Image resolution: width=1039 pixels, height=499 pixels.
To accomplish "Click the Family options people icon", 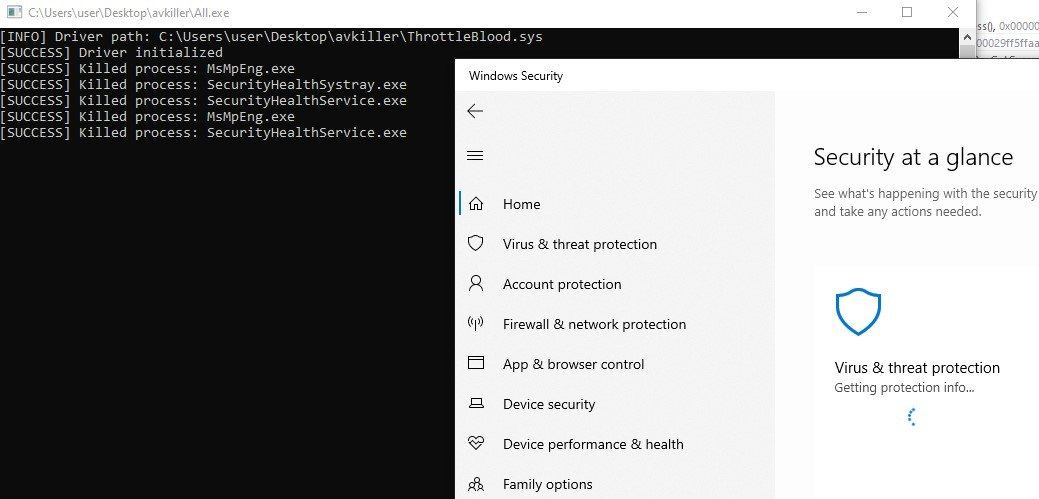I will tap(476, 484).
